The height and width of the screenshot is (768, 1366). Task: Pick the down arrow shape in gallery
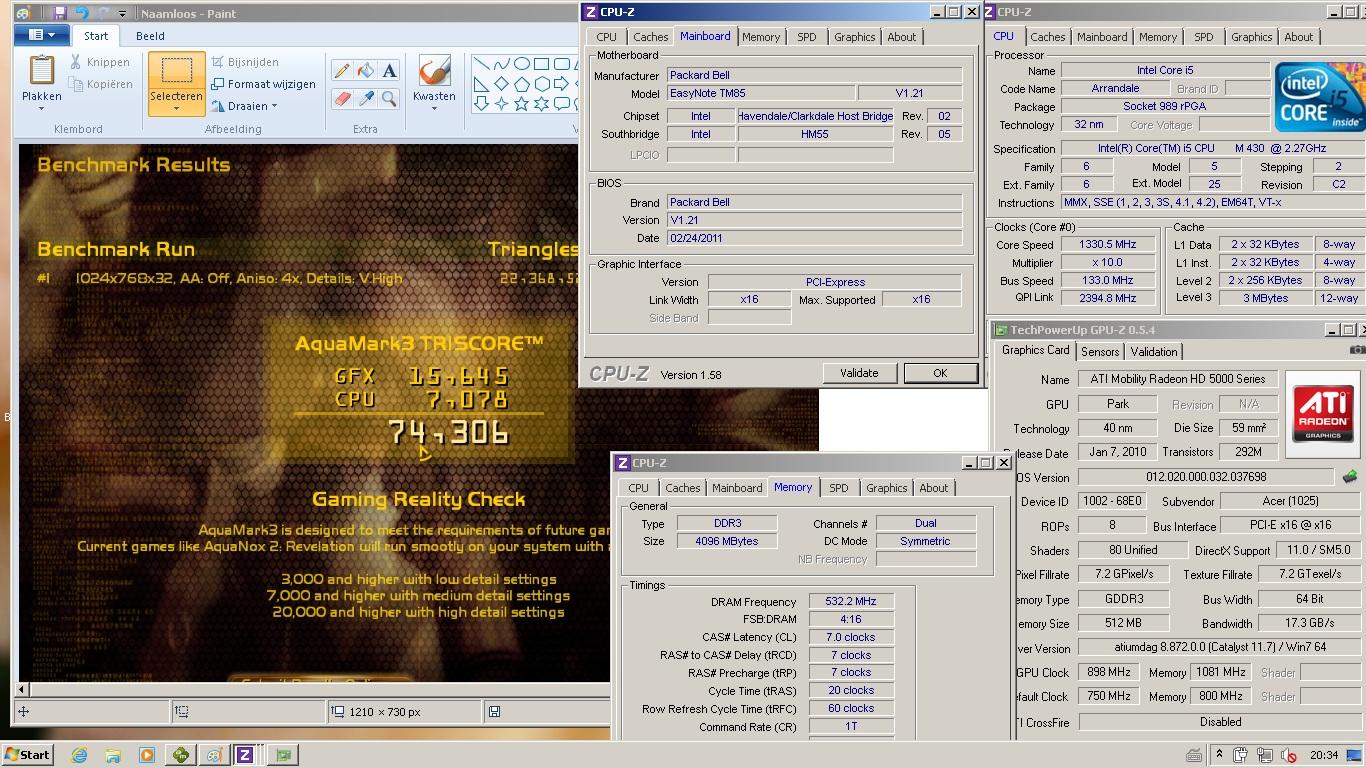(482, 104)
